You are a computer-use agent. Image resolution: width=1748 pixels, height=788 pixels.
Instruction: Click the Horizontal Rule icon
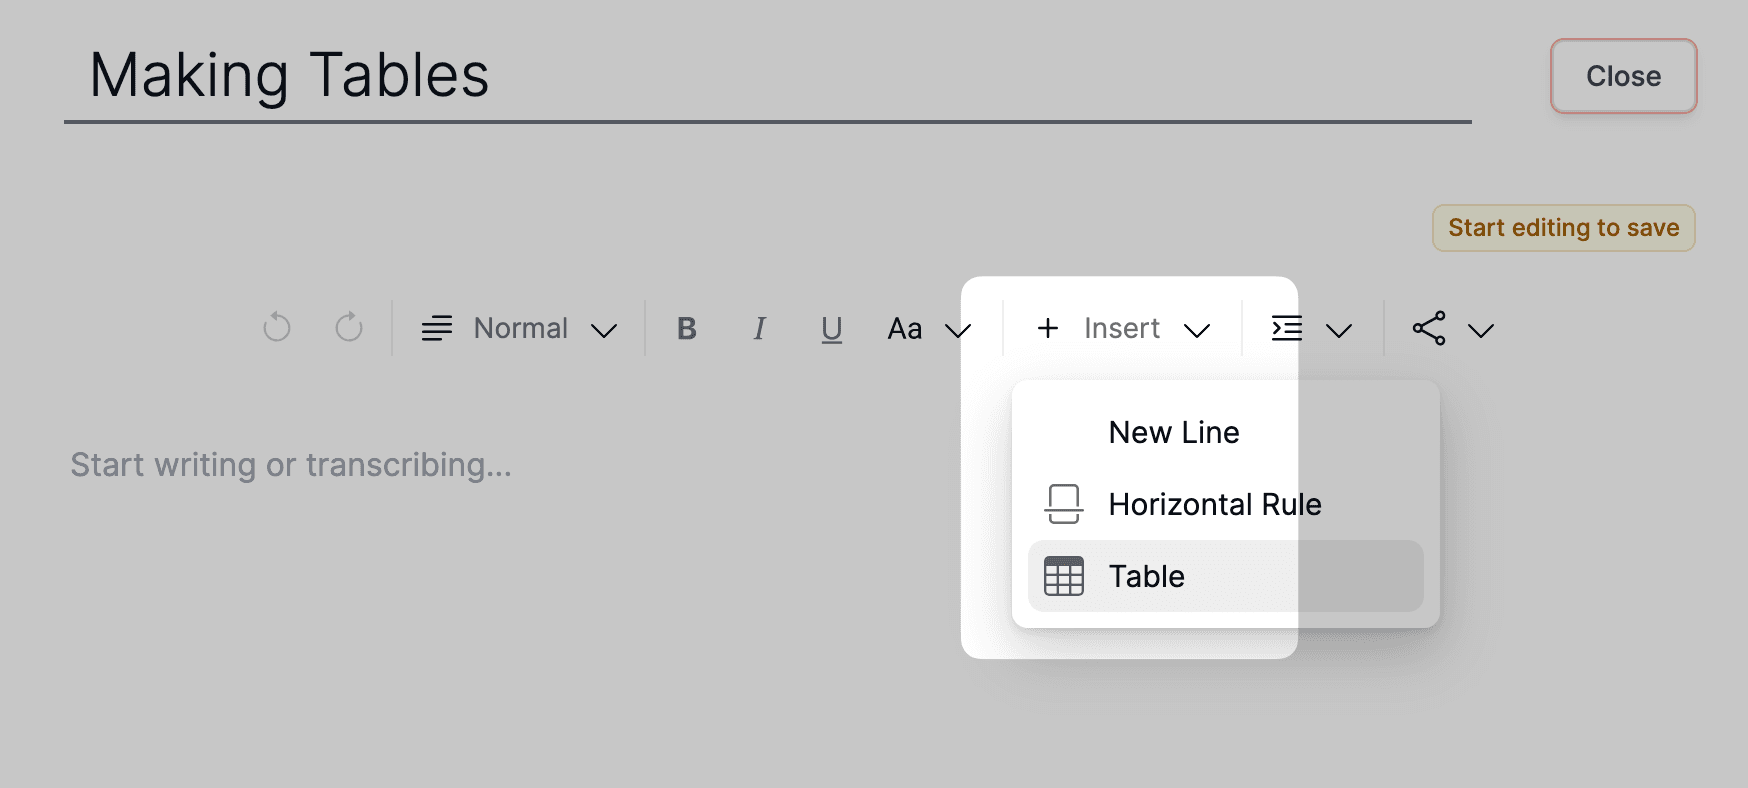(x=1063, y=504)
